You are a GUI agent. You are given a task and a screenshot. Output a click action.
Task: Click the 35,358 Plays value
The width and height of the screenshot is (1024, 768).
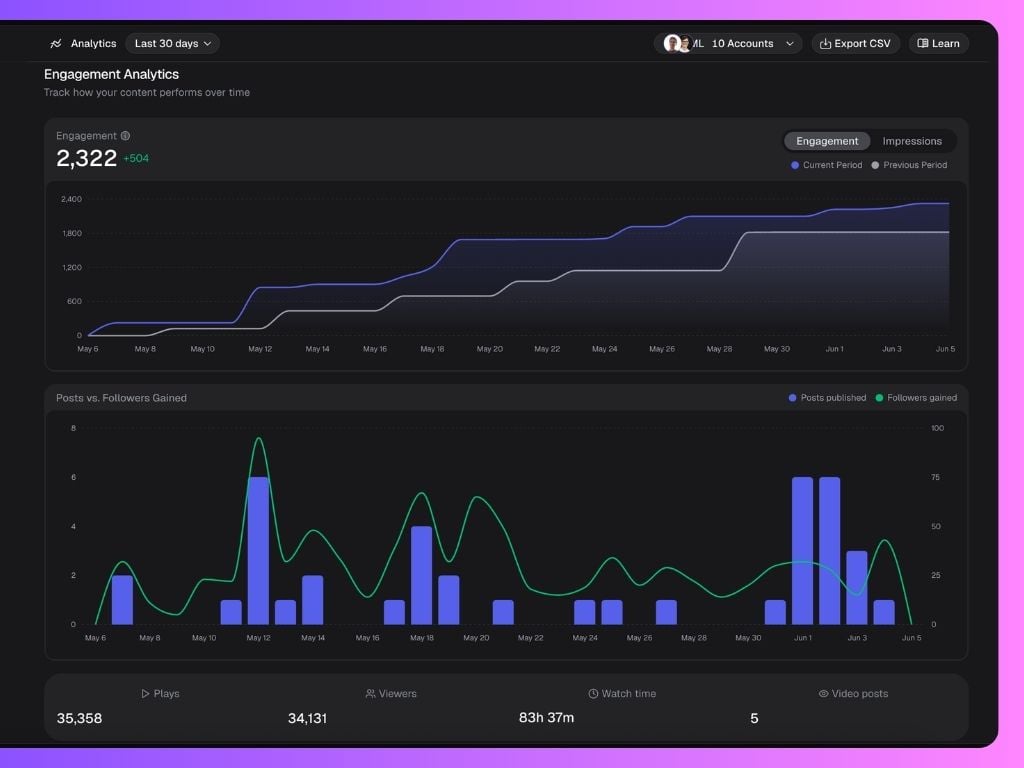[79, 718]
